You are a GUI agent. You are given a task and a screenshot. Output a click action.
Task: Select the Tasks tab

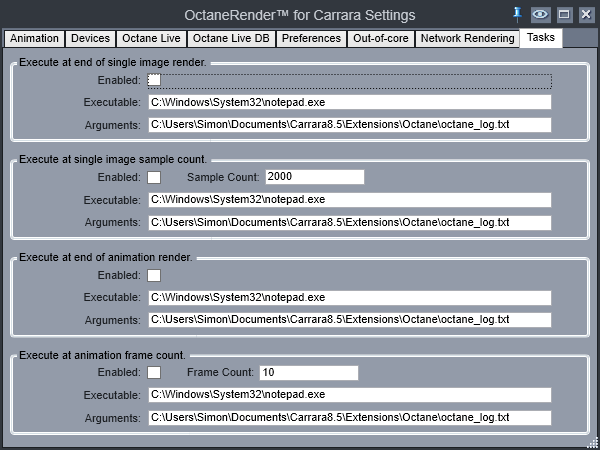pyautogui.click(x=541, y=38)
